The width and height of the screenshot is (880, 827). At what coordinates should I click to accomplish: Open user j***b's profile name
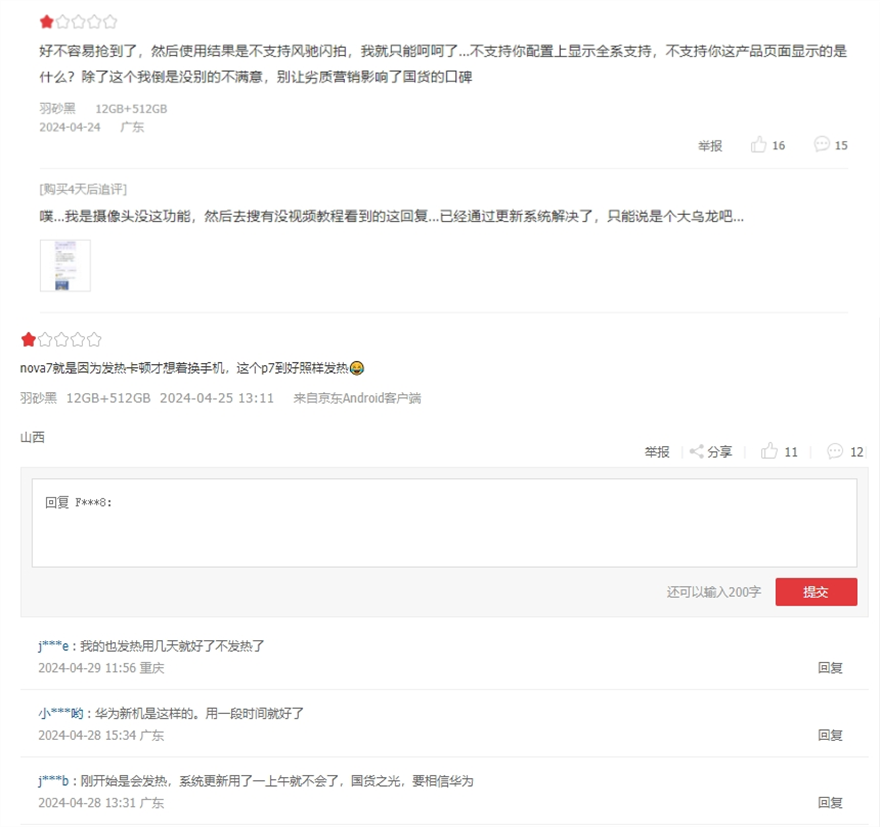tap(53, 781)
